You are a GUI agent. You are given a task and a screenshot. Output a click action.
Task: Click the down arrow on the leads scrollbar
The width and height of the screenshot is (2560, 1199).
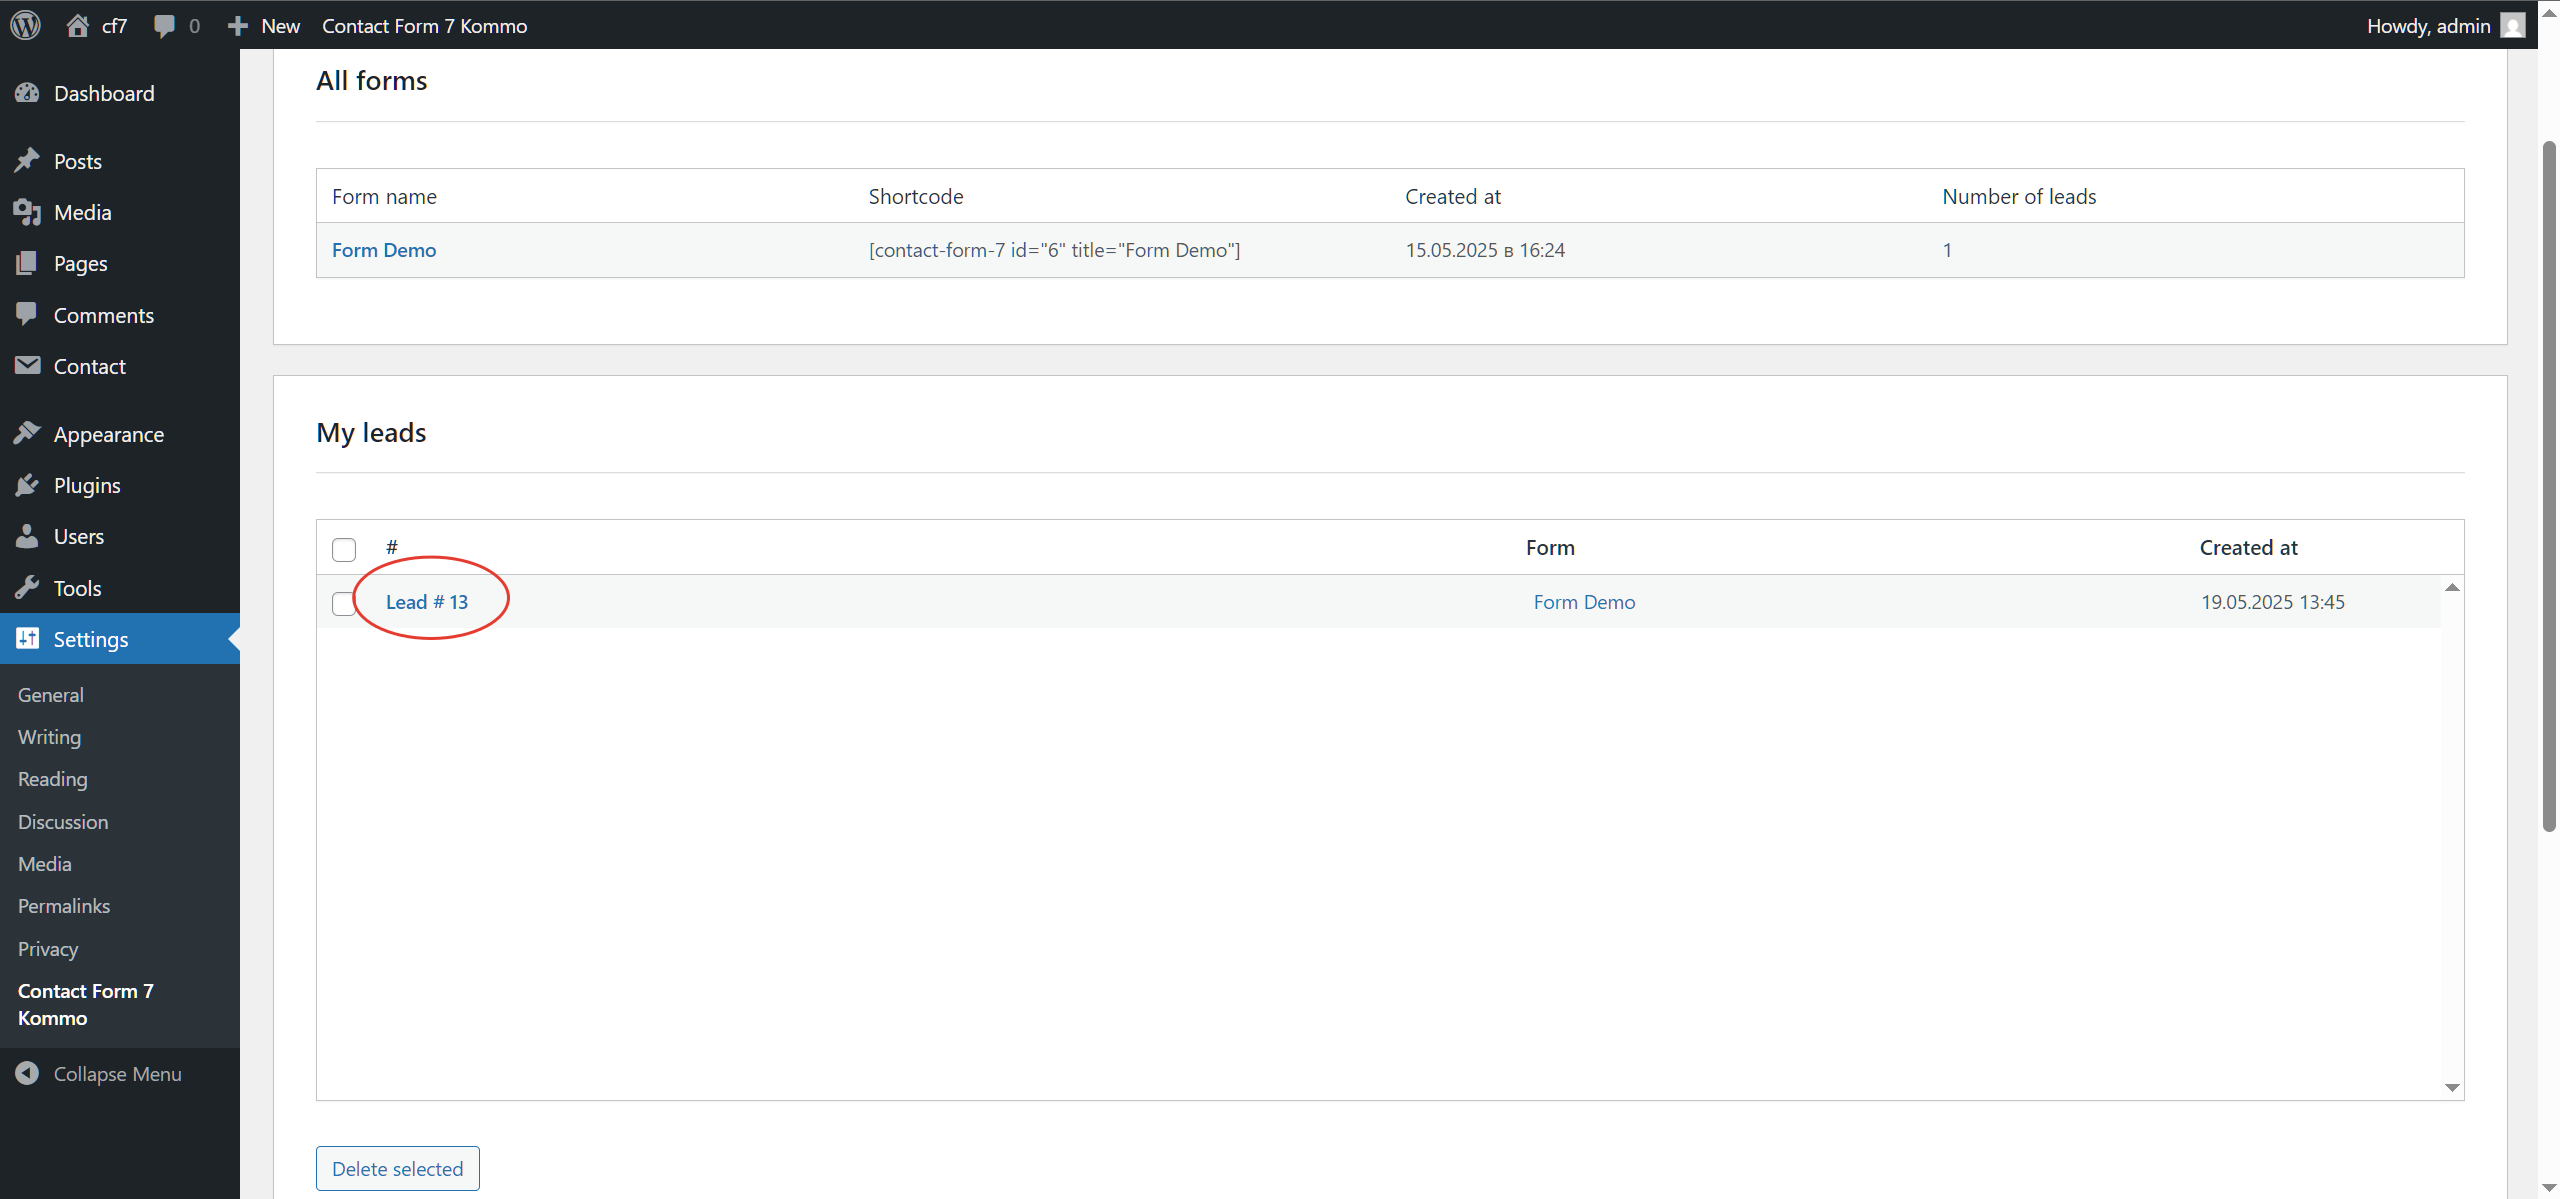coord(2452,1087)
